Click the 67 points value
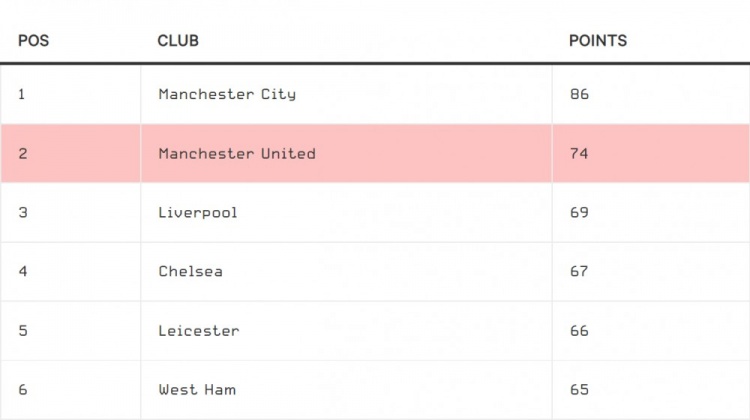Viewport: 750px width, 420px height. 579,272
